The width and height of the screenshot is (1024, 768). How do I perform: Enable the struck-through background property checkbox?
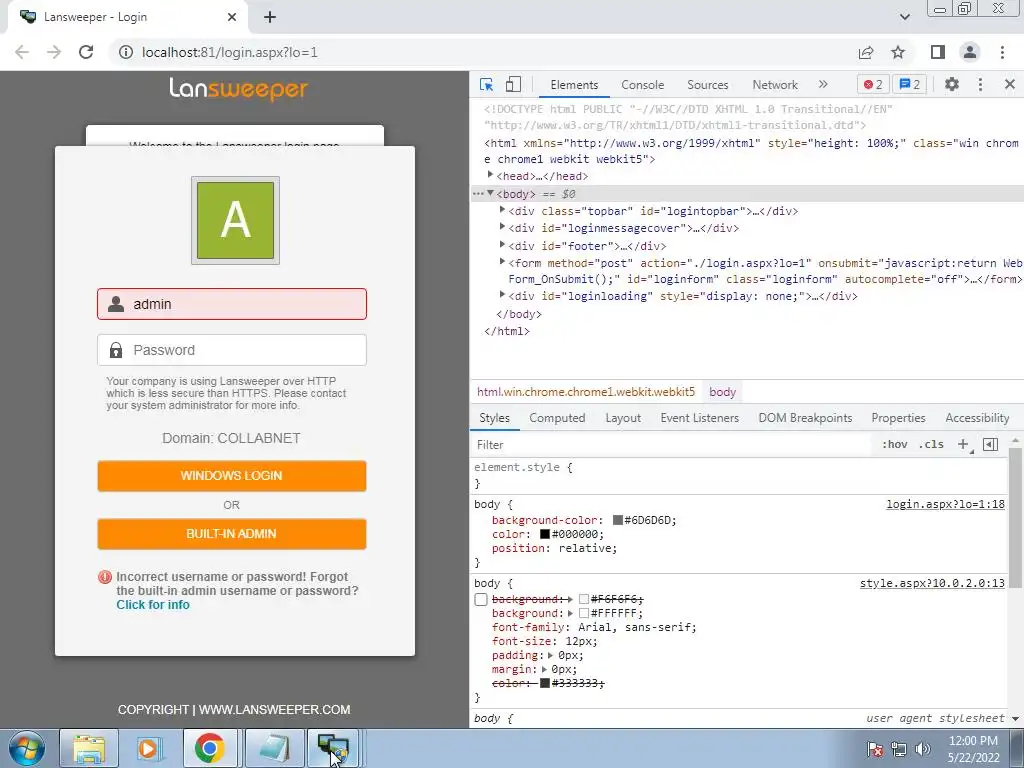(481, 600)
